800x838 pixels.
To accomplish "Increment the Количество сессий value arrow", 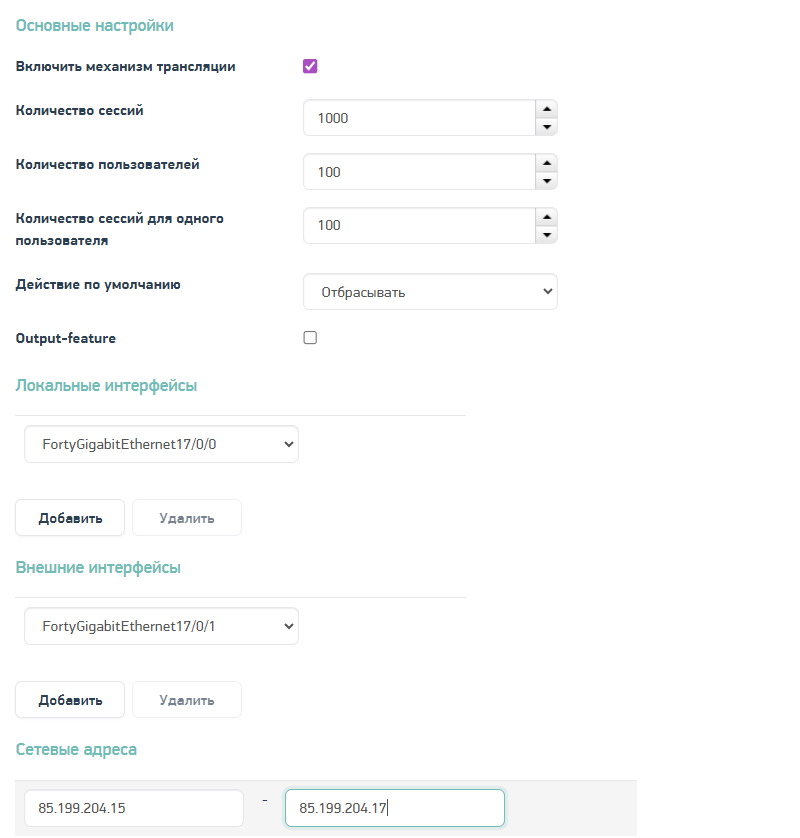I will [546, 109].
